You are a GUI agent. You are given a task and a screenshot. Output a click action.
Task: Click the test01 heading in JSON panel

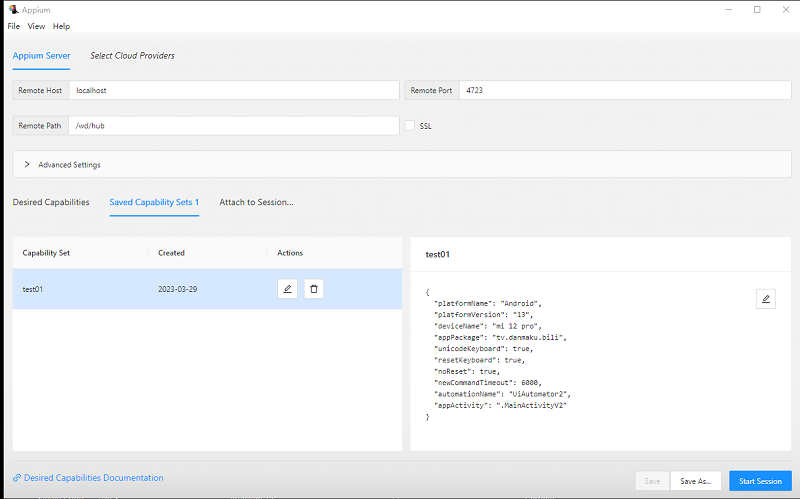pyautogui.click(x=437, y=254)
